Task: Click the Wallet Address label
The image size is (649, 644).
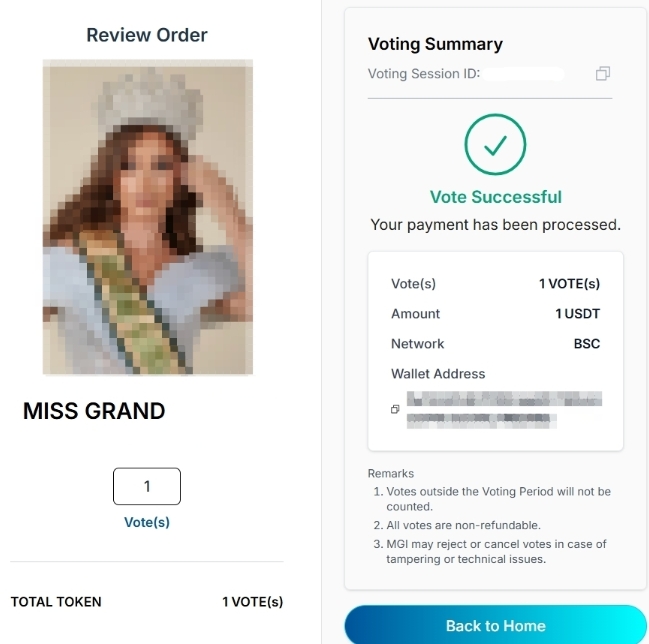Action: pyautogui.click(x=438, y=374)
